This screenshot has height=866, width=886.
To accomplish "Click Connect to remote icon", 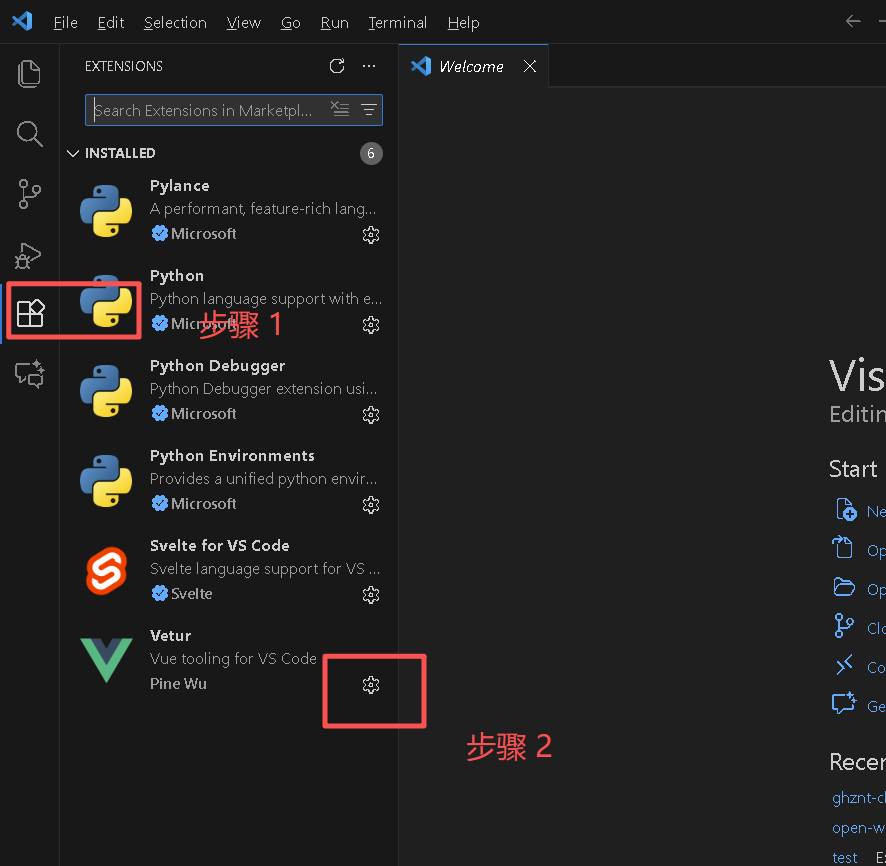I will (x=844, y=665).
